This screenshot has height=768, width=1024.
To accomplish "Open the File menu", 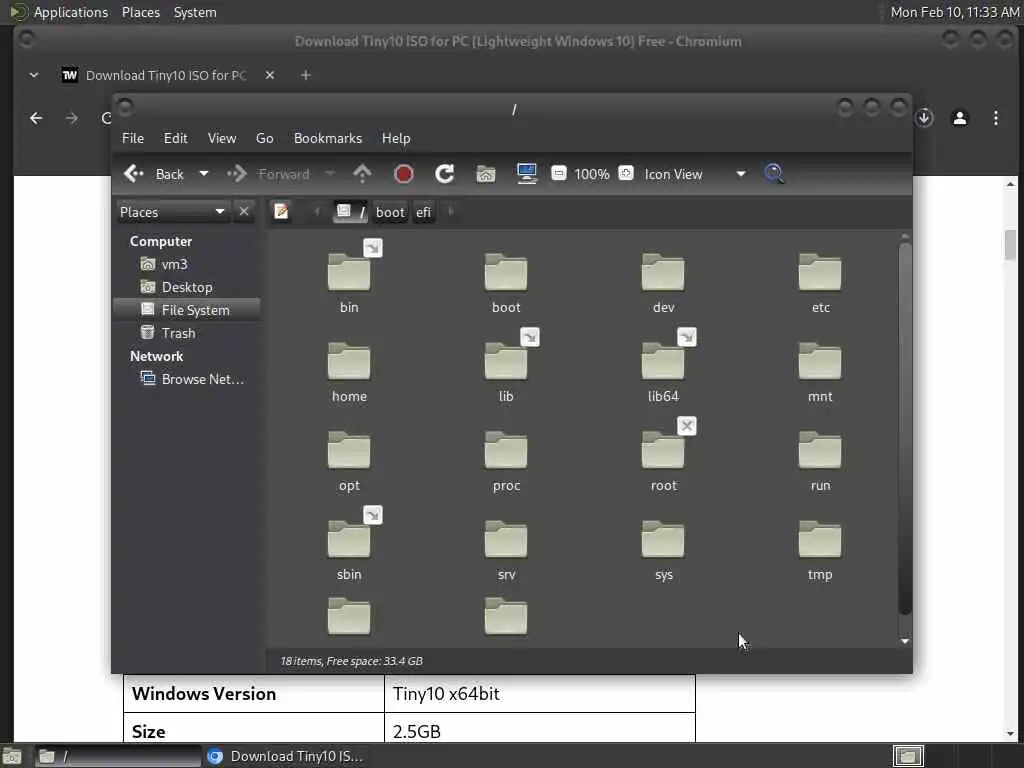I will tap(133, 138).
